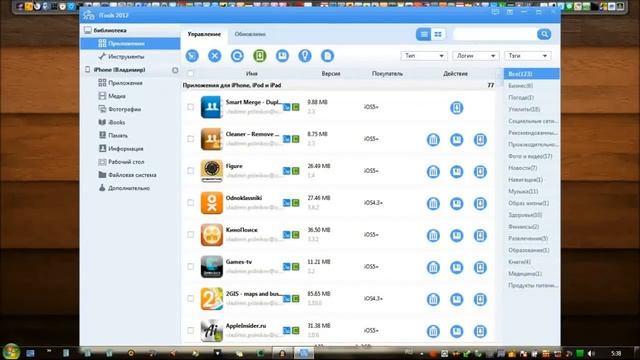This screenshot has height=360, width=640.
Task: Sort by the Имя column header
Action: [x=252, y=74]
